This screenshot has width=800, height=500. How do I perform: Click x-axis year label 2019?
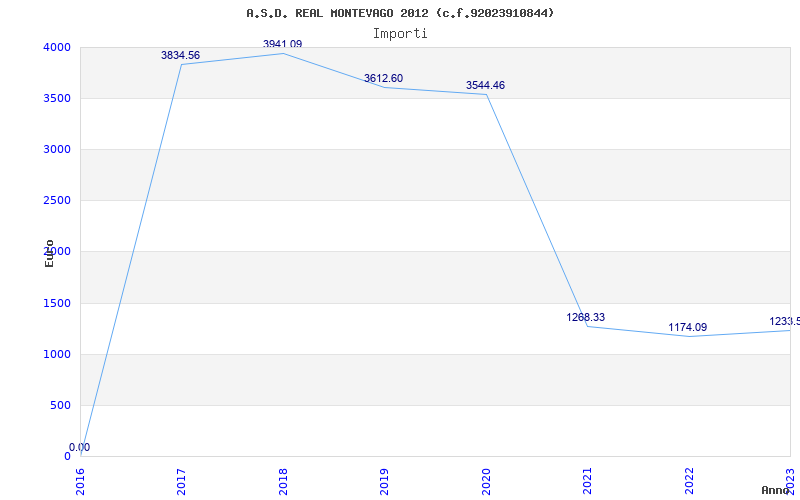(x=385, y=482)
